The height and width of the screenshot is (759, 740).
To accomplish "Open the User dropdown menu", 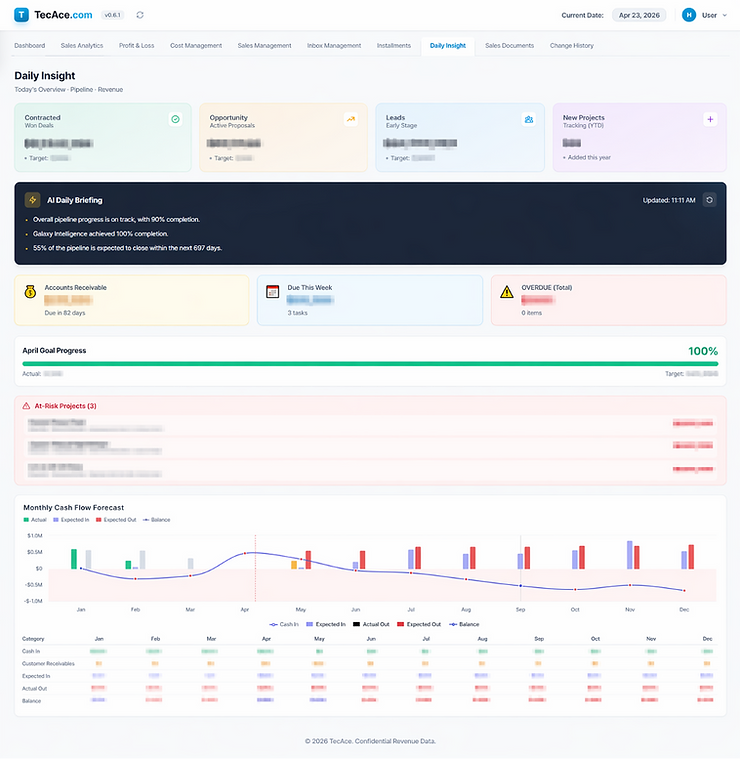I will click(714, 15).
